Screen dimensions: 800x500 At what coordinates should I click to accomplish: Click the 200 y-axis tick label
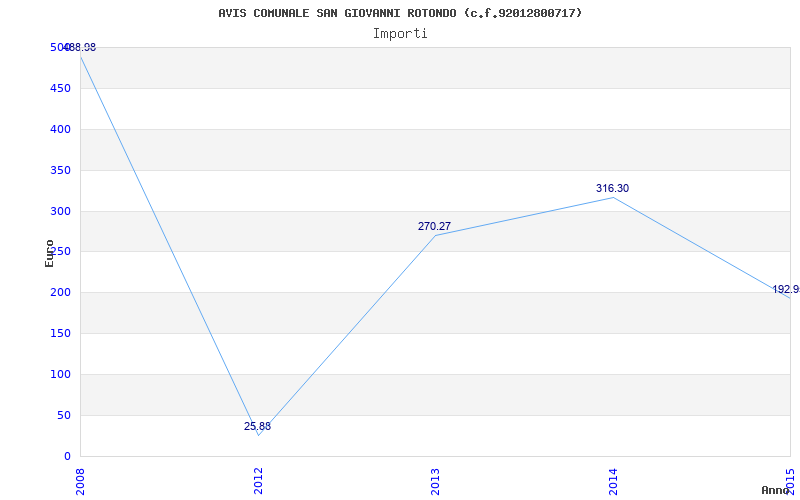coord(61,293)
